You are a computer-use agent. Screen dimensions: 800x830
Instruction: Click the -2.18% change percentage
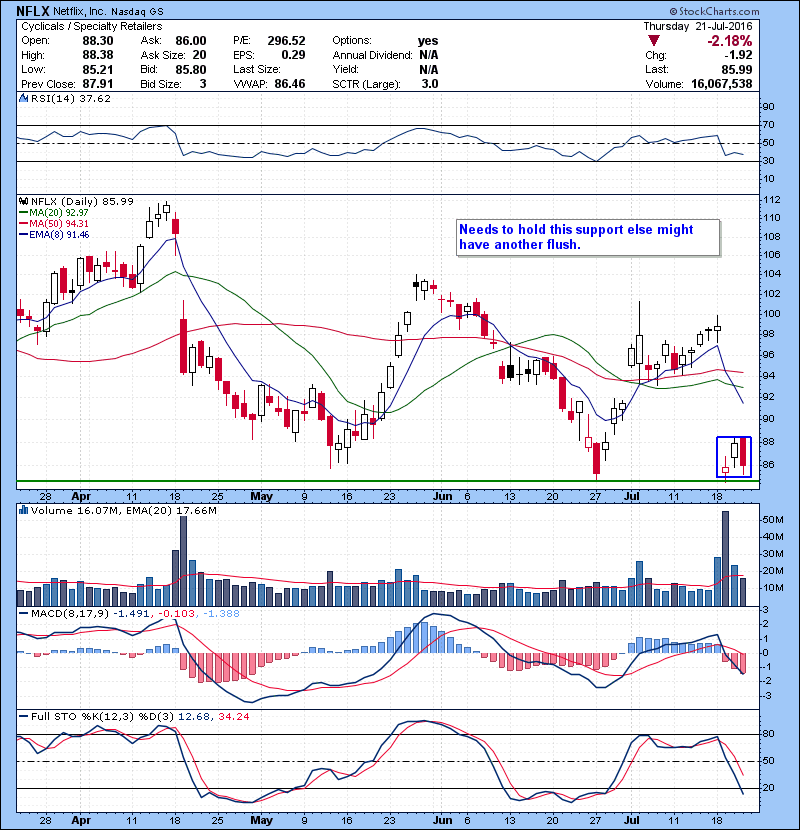(x=730, y=41)
